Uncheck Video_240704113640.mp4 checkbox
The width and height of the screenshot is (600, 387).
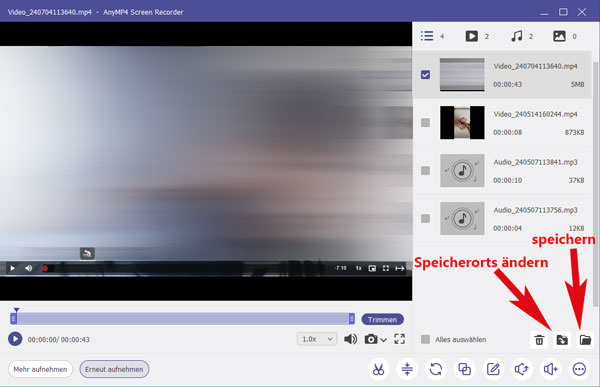(x=426, y=75)
